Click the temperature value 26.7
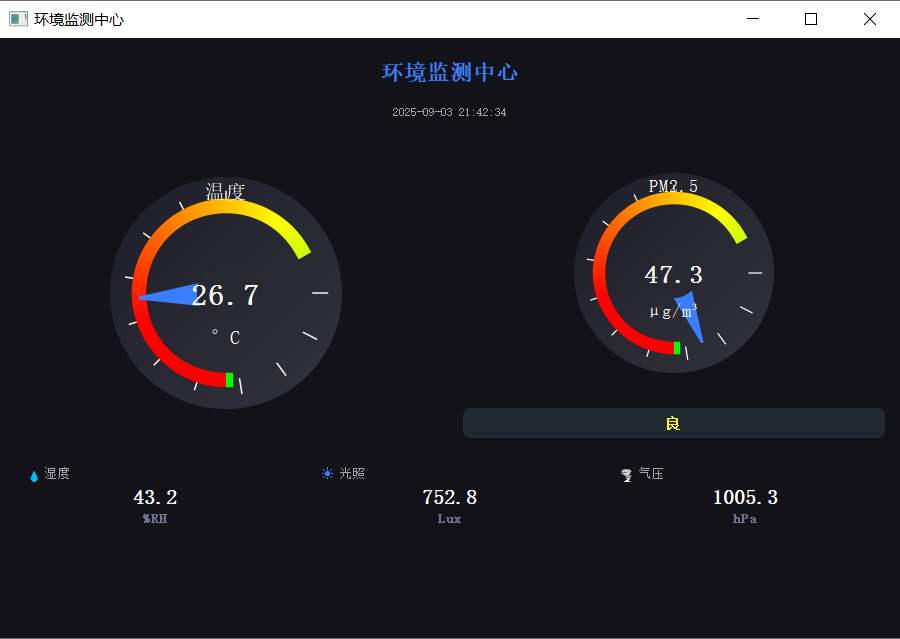900x639 pixels. [x=225, y=296]
